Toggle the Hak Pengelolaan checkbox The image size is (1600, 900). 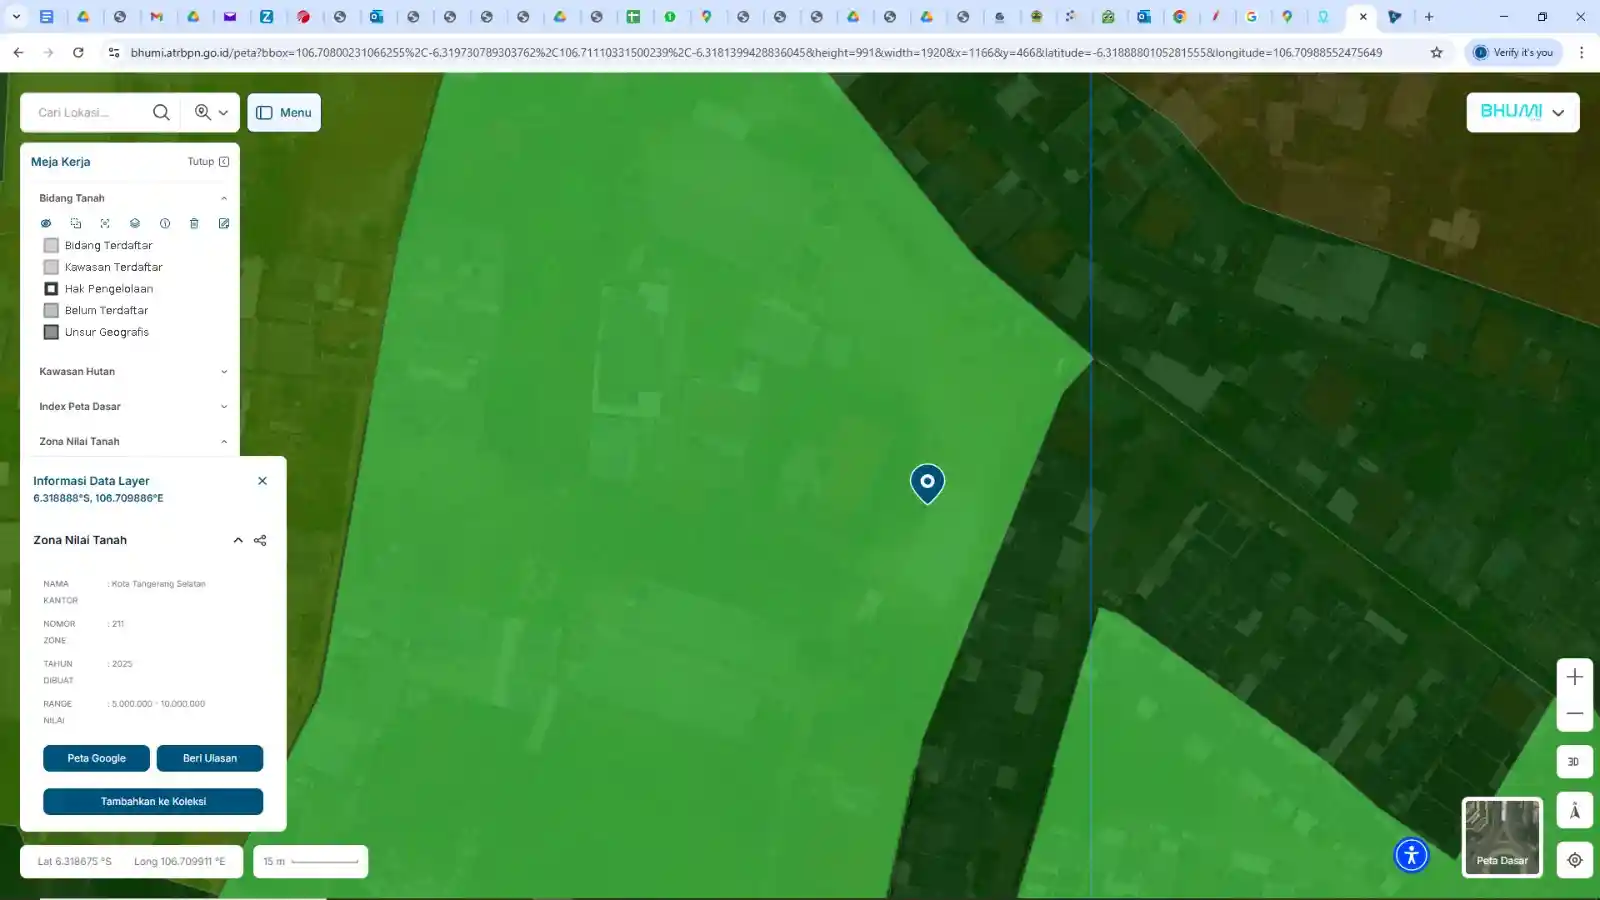coord(51,289)
